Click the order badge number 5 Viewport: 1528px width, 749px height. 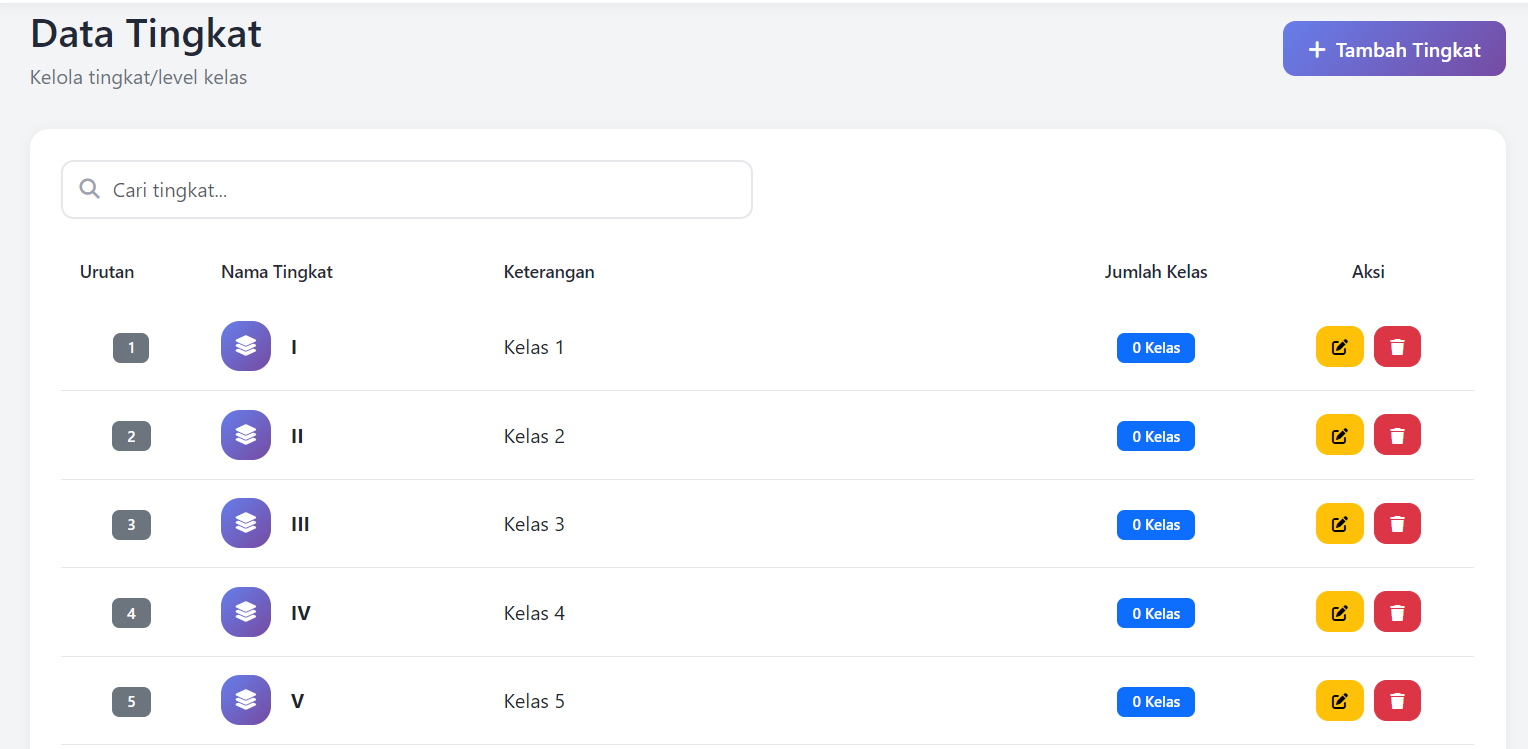[131, 702]
